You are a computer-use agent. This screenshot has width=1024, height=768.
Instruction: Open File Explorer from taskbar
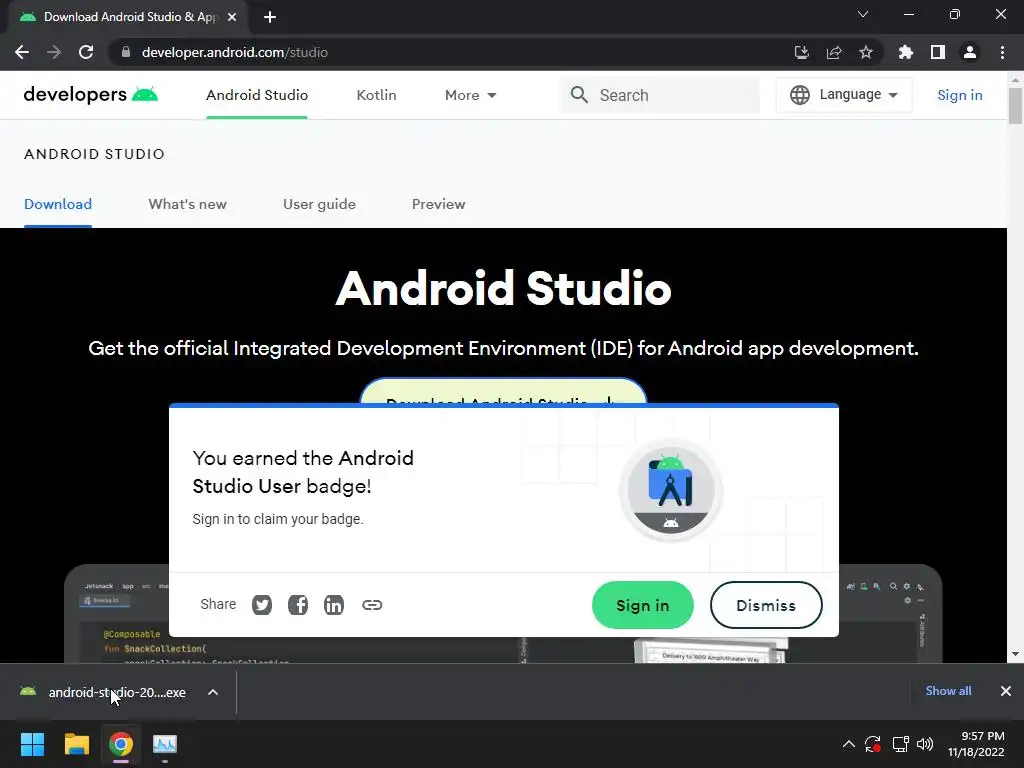click(76, 744)
